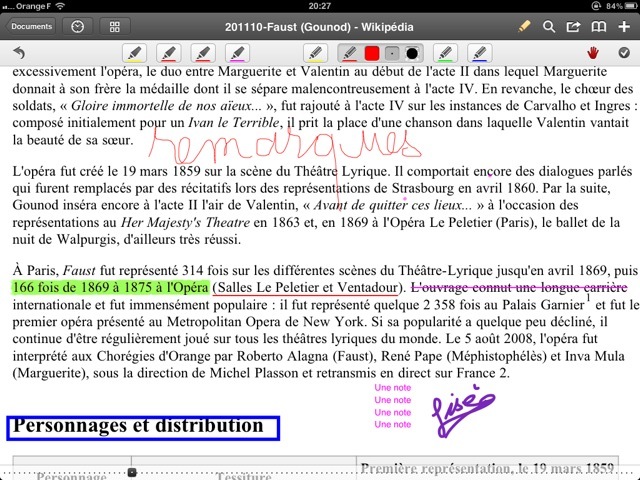Open the share/export icon

coord(575,27)
